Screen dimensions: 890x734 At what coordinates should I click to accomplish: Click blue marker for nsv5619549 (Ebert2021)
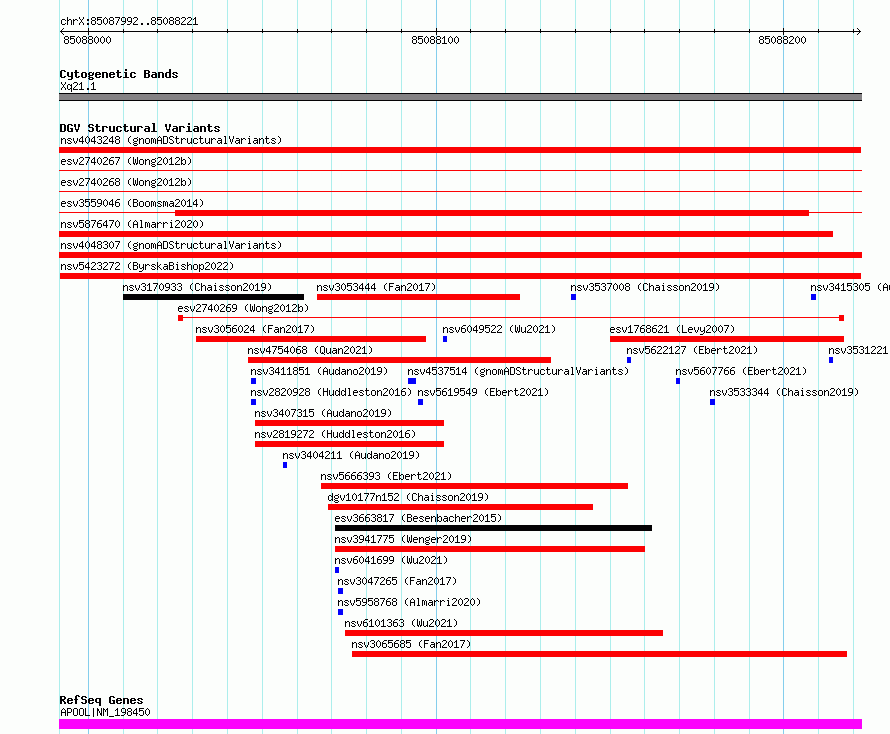pos(421,402)
